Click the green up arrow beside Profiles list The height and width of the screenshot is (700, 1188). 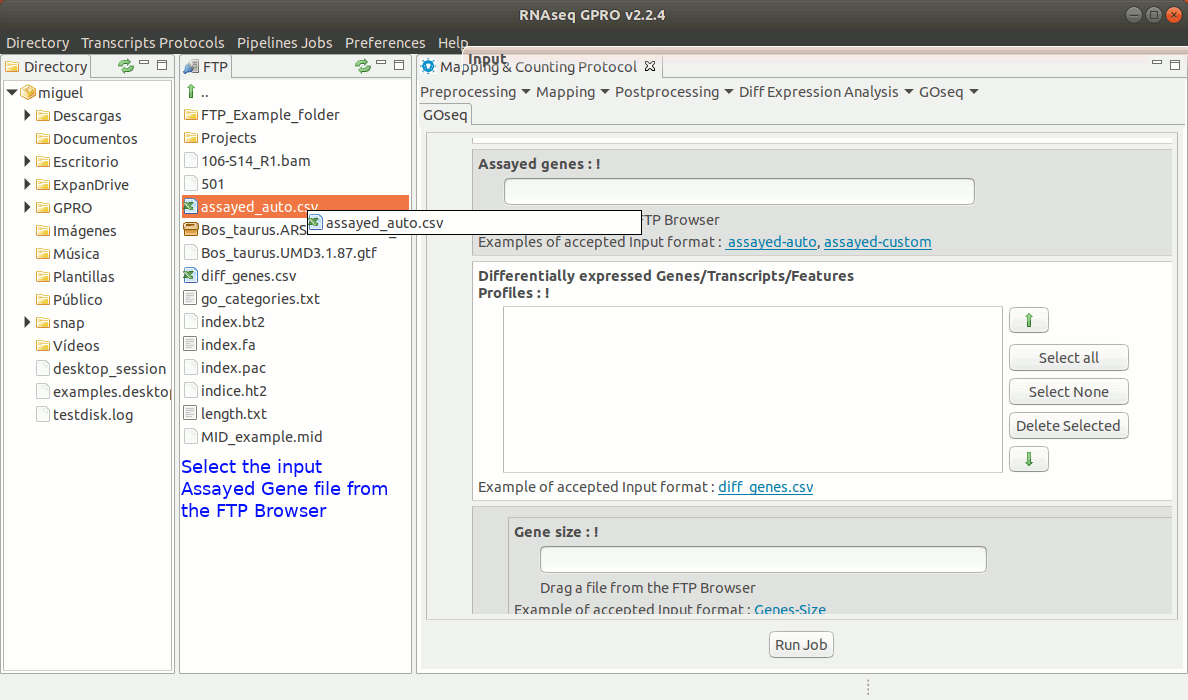pyautogui.click(x=1028, y=321)
